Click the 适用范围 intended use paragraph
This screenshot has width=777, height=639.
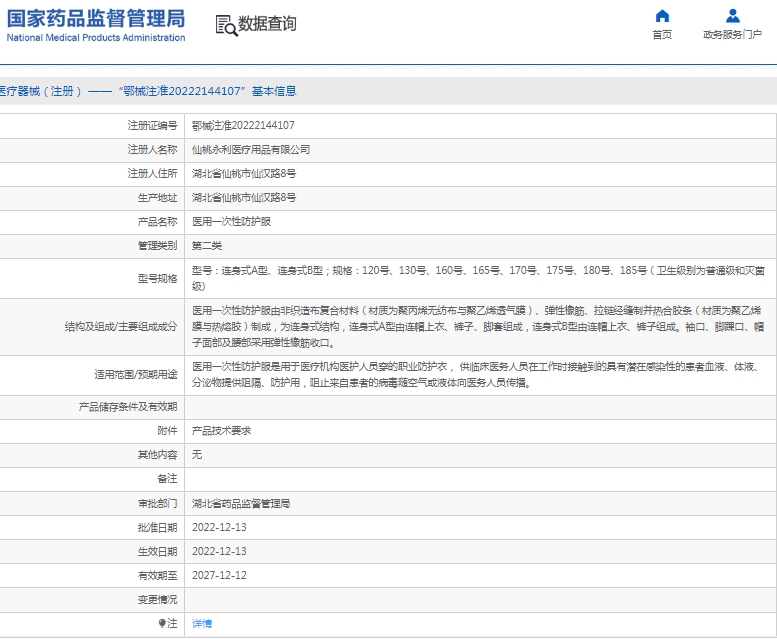[x=475, y=374]
